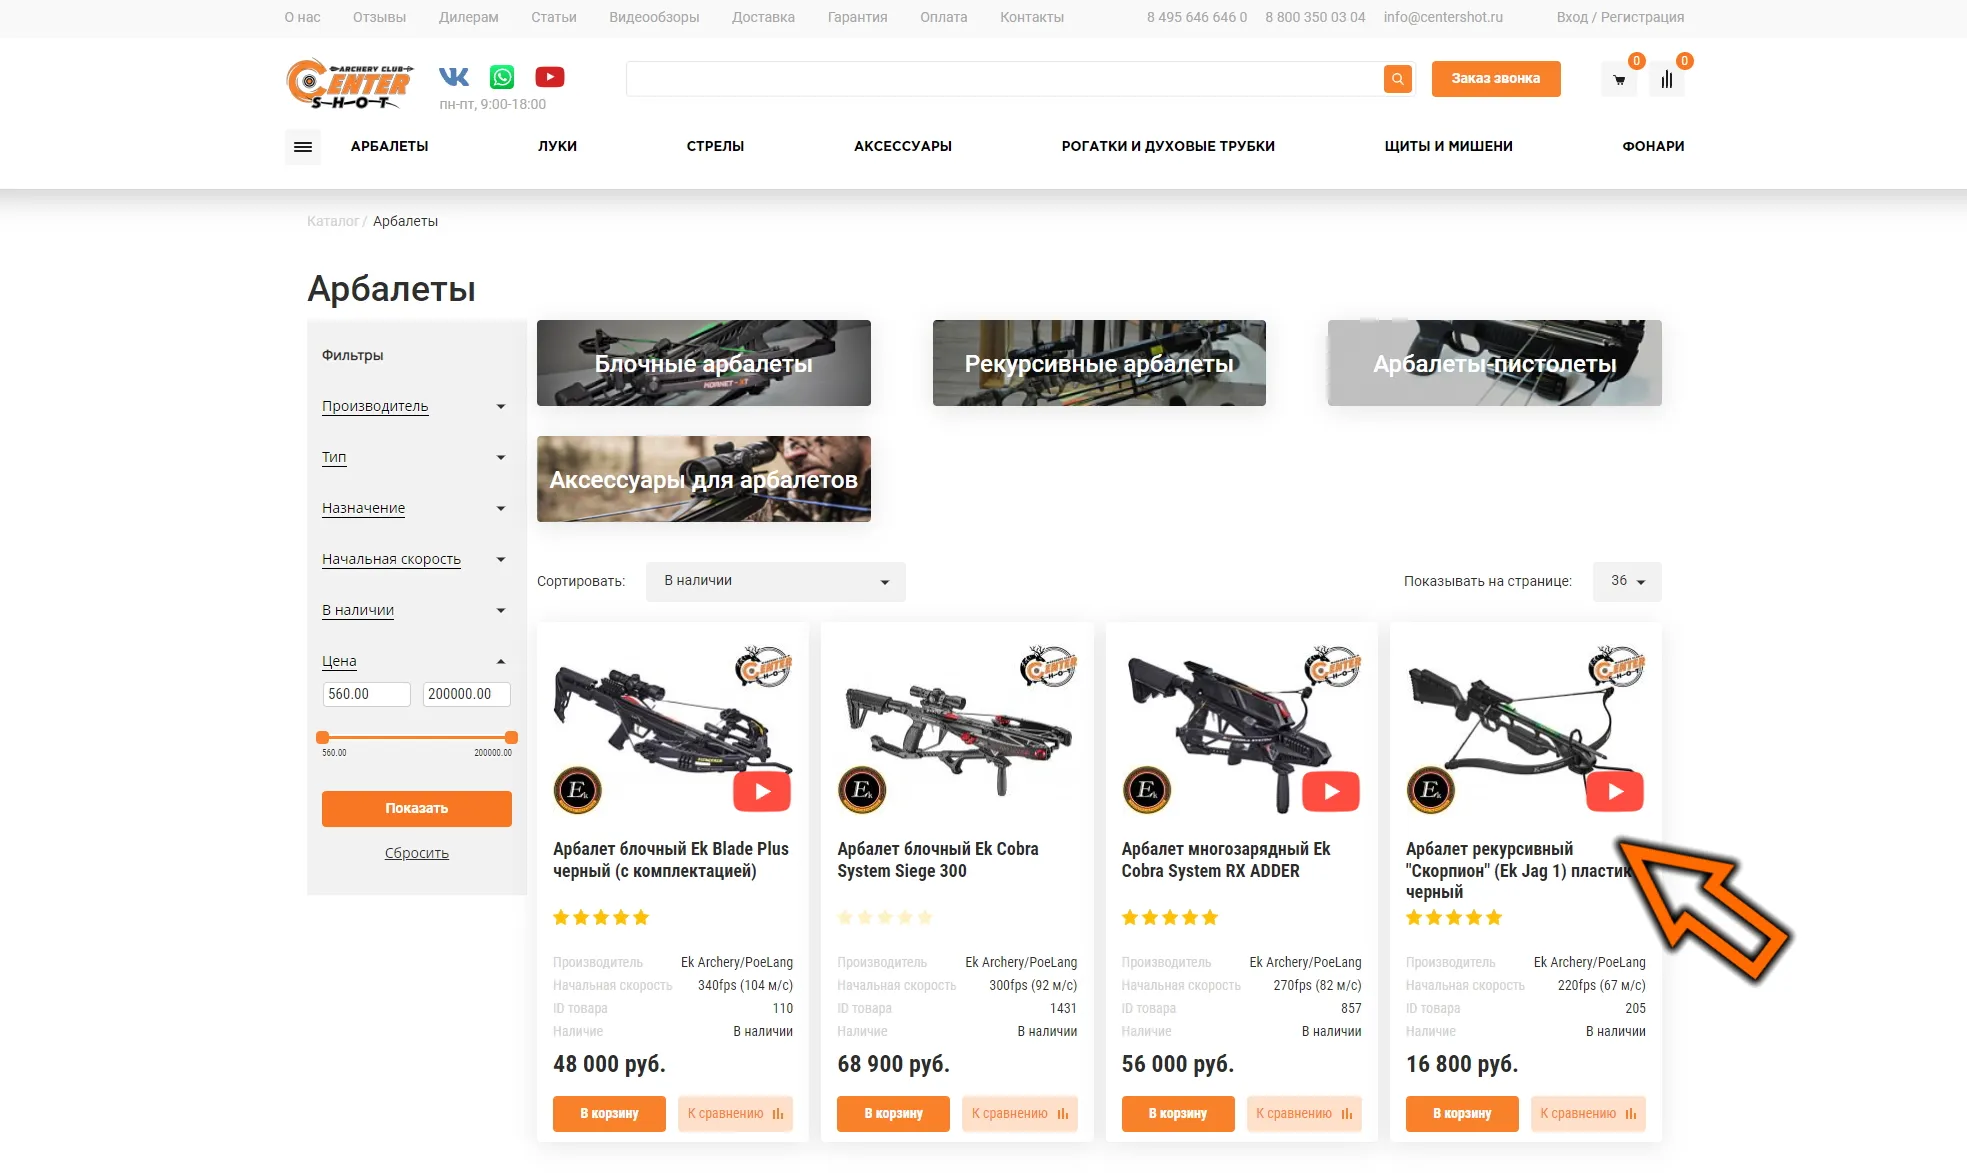1967x1173 pixels.
Task: Open the Сортировать dropdown
Action: pyautogui.click(x=776, y=582)
